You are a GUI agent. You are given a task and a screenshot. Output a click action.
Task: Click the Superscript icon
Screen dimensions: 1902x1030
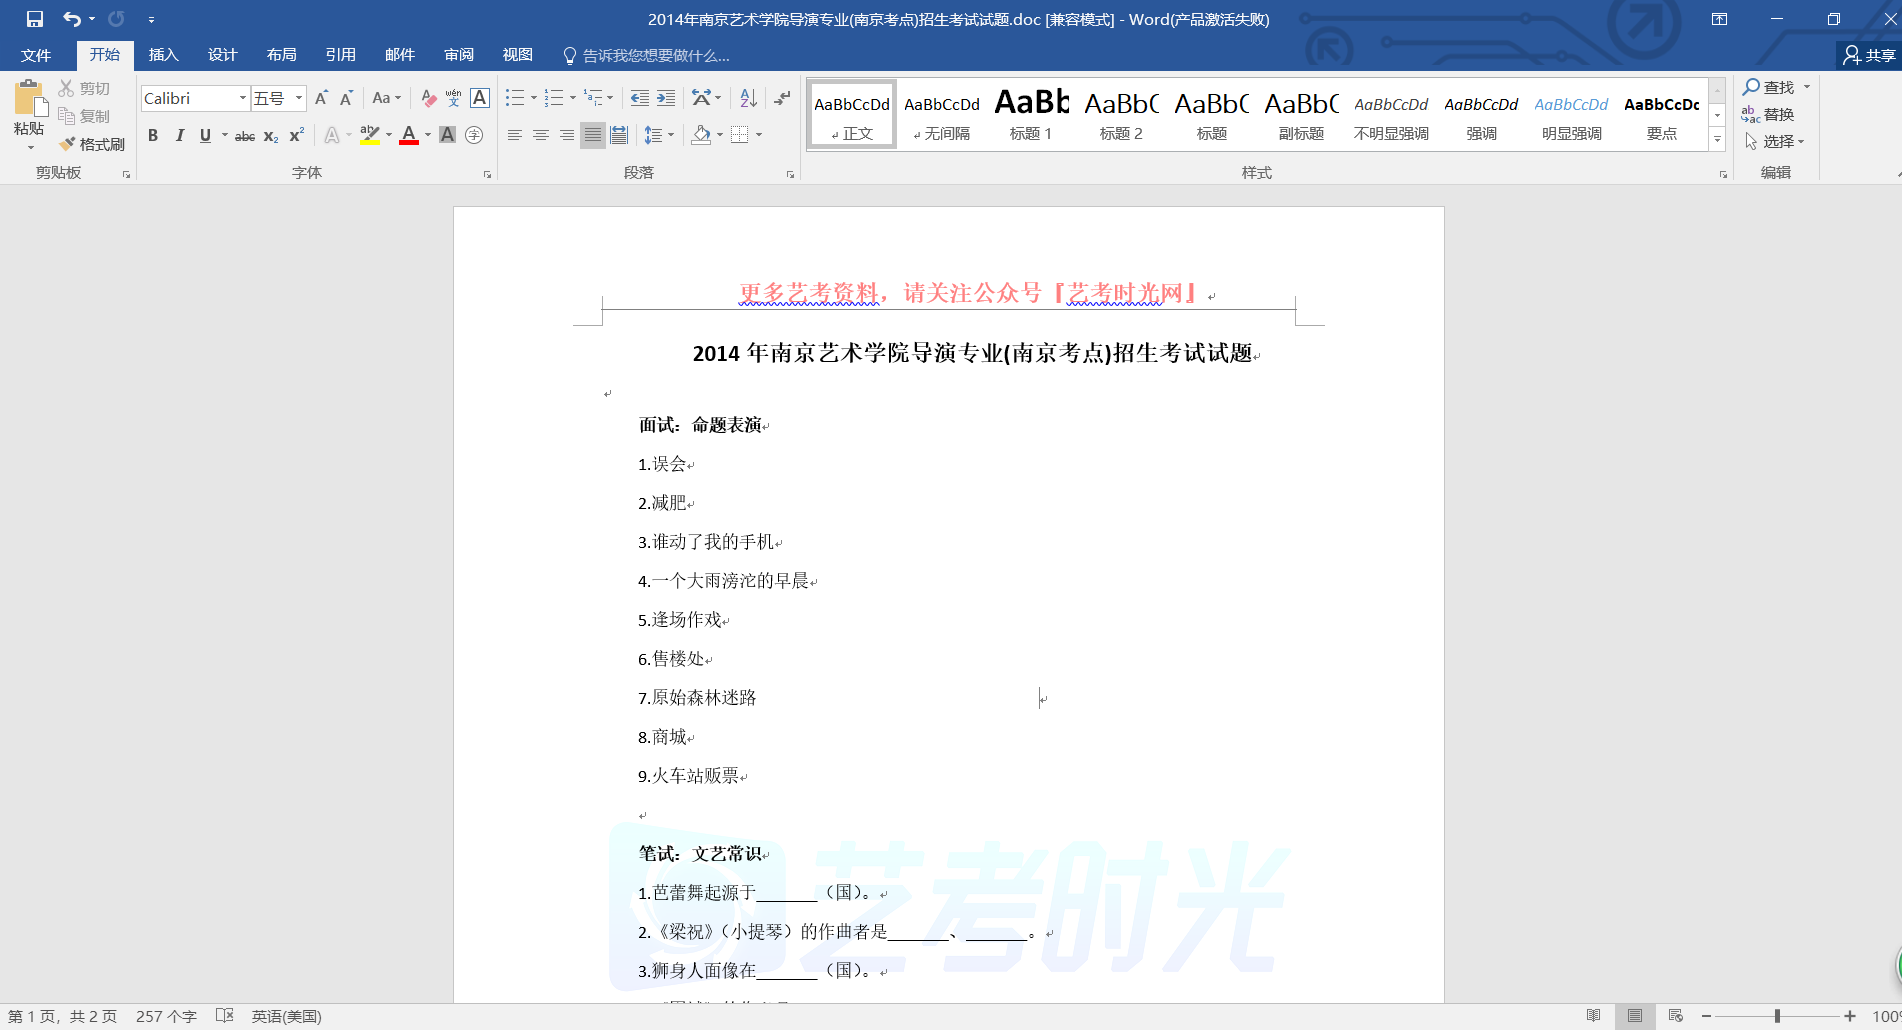click(297, 135)
